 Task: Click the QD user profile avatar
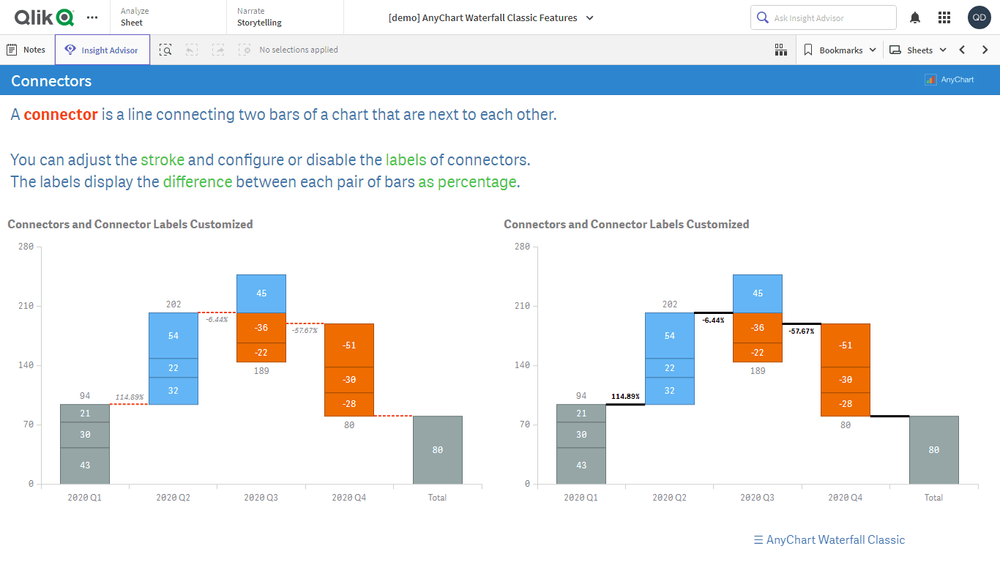click(979, 18)
